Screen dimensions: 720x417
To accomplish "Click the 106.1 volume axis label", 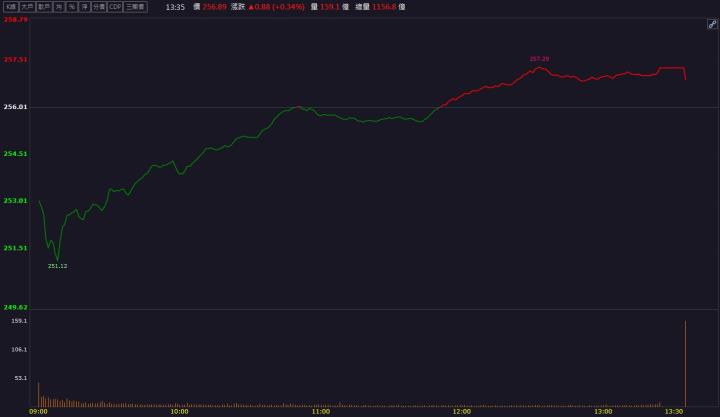I will pyautogui.click(x=19, y=350).
